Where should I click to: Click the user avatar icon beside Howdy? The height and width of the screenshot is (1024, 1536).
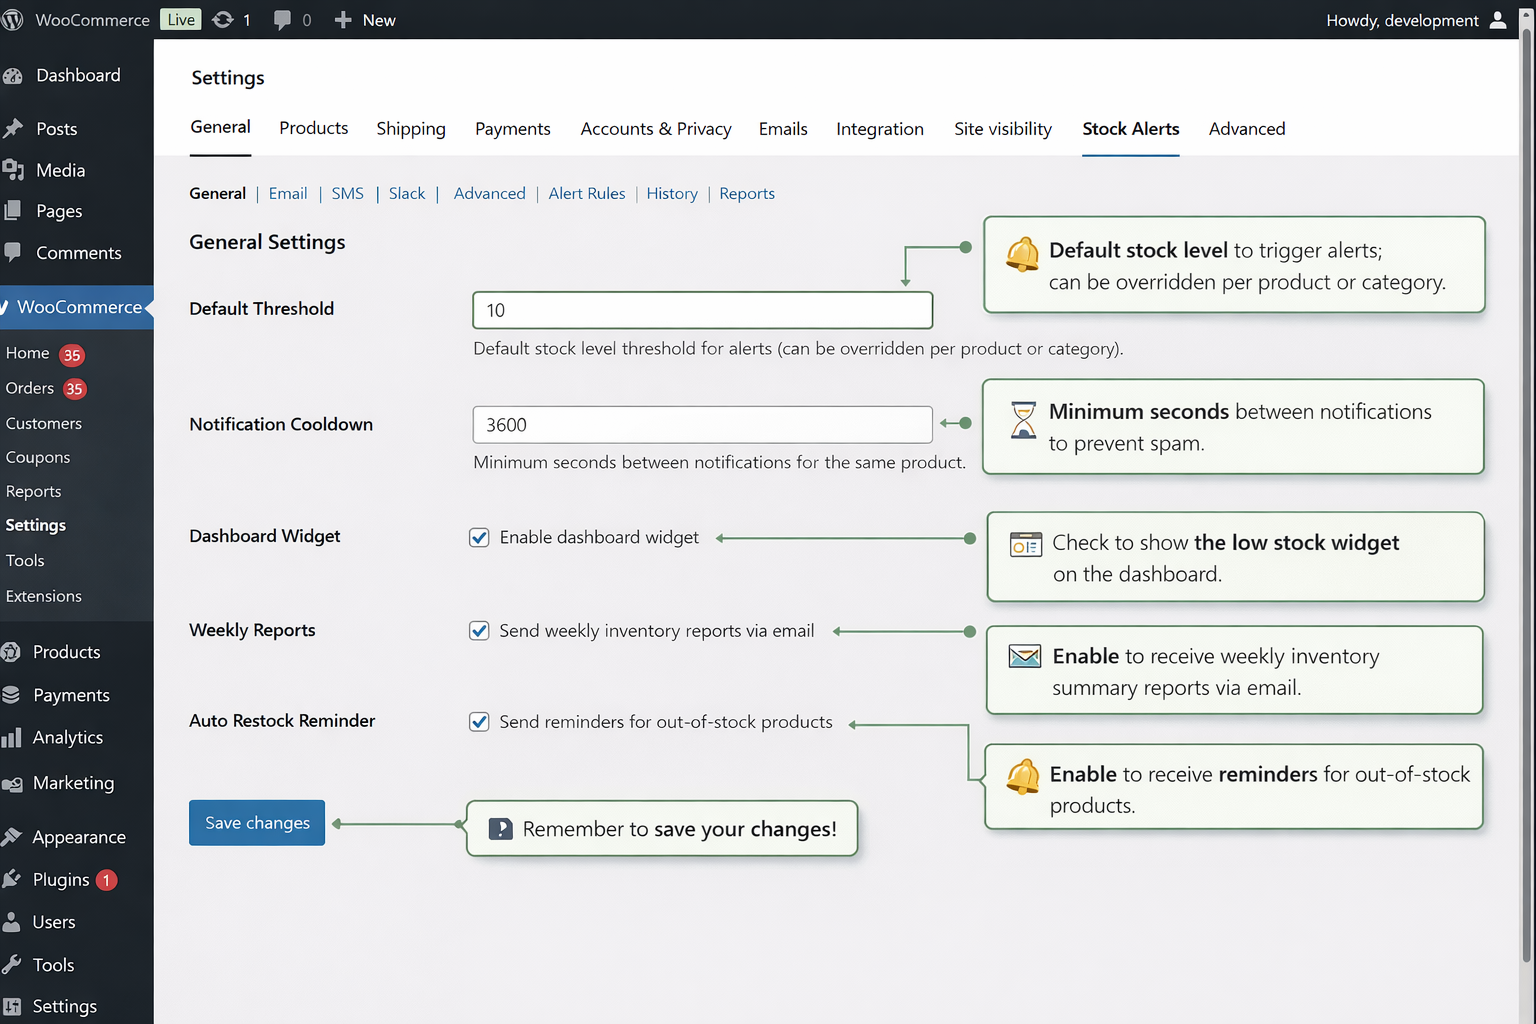pyautogui.click(x=1497, y=20)
